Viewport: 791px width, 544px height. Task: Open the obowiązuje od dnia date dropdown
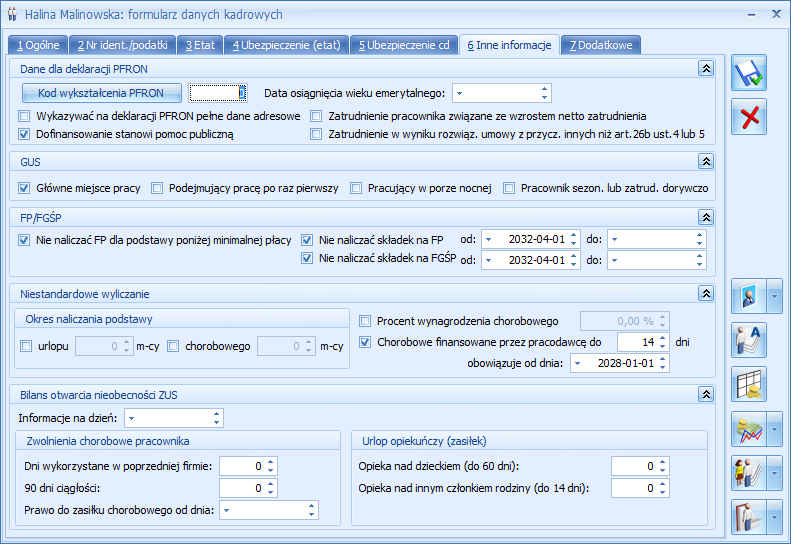[578, 363]
